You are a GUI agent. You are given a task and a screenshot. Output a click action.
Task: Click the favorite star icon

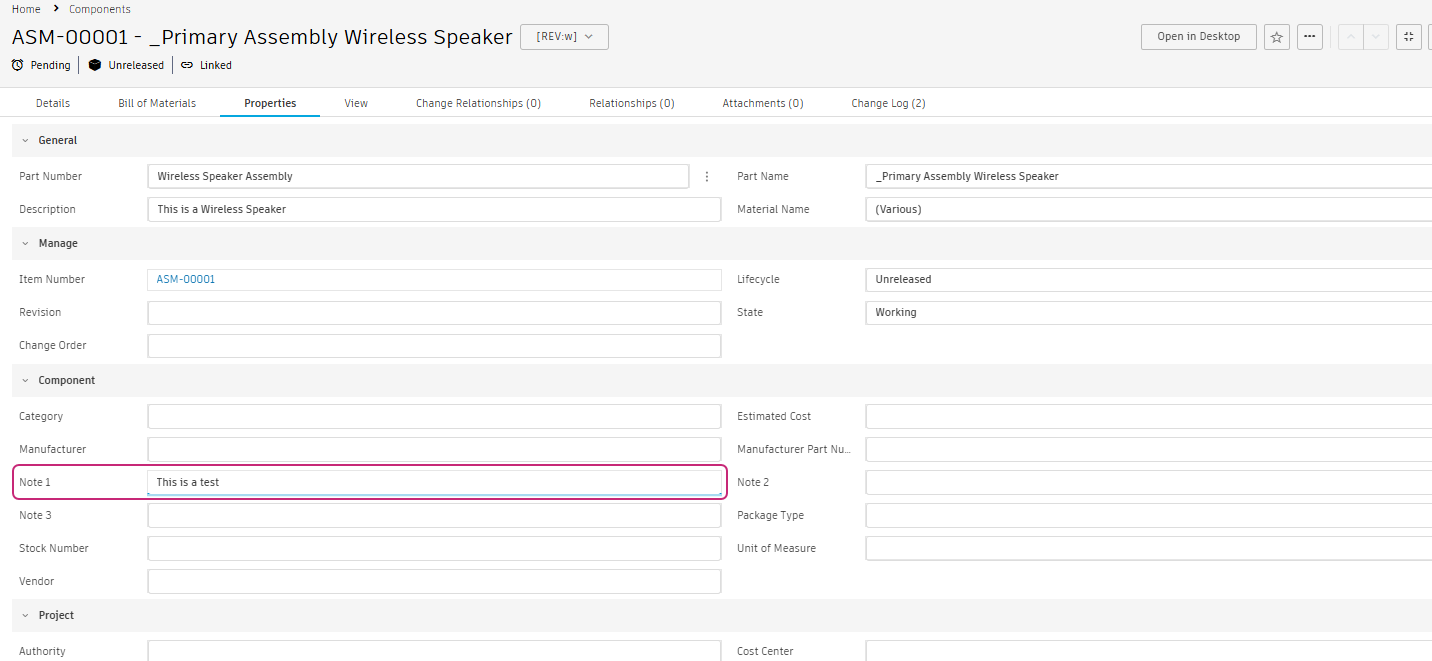pyautogui.click(x=1276, y=37)
